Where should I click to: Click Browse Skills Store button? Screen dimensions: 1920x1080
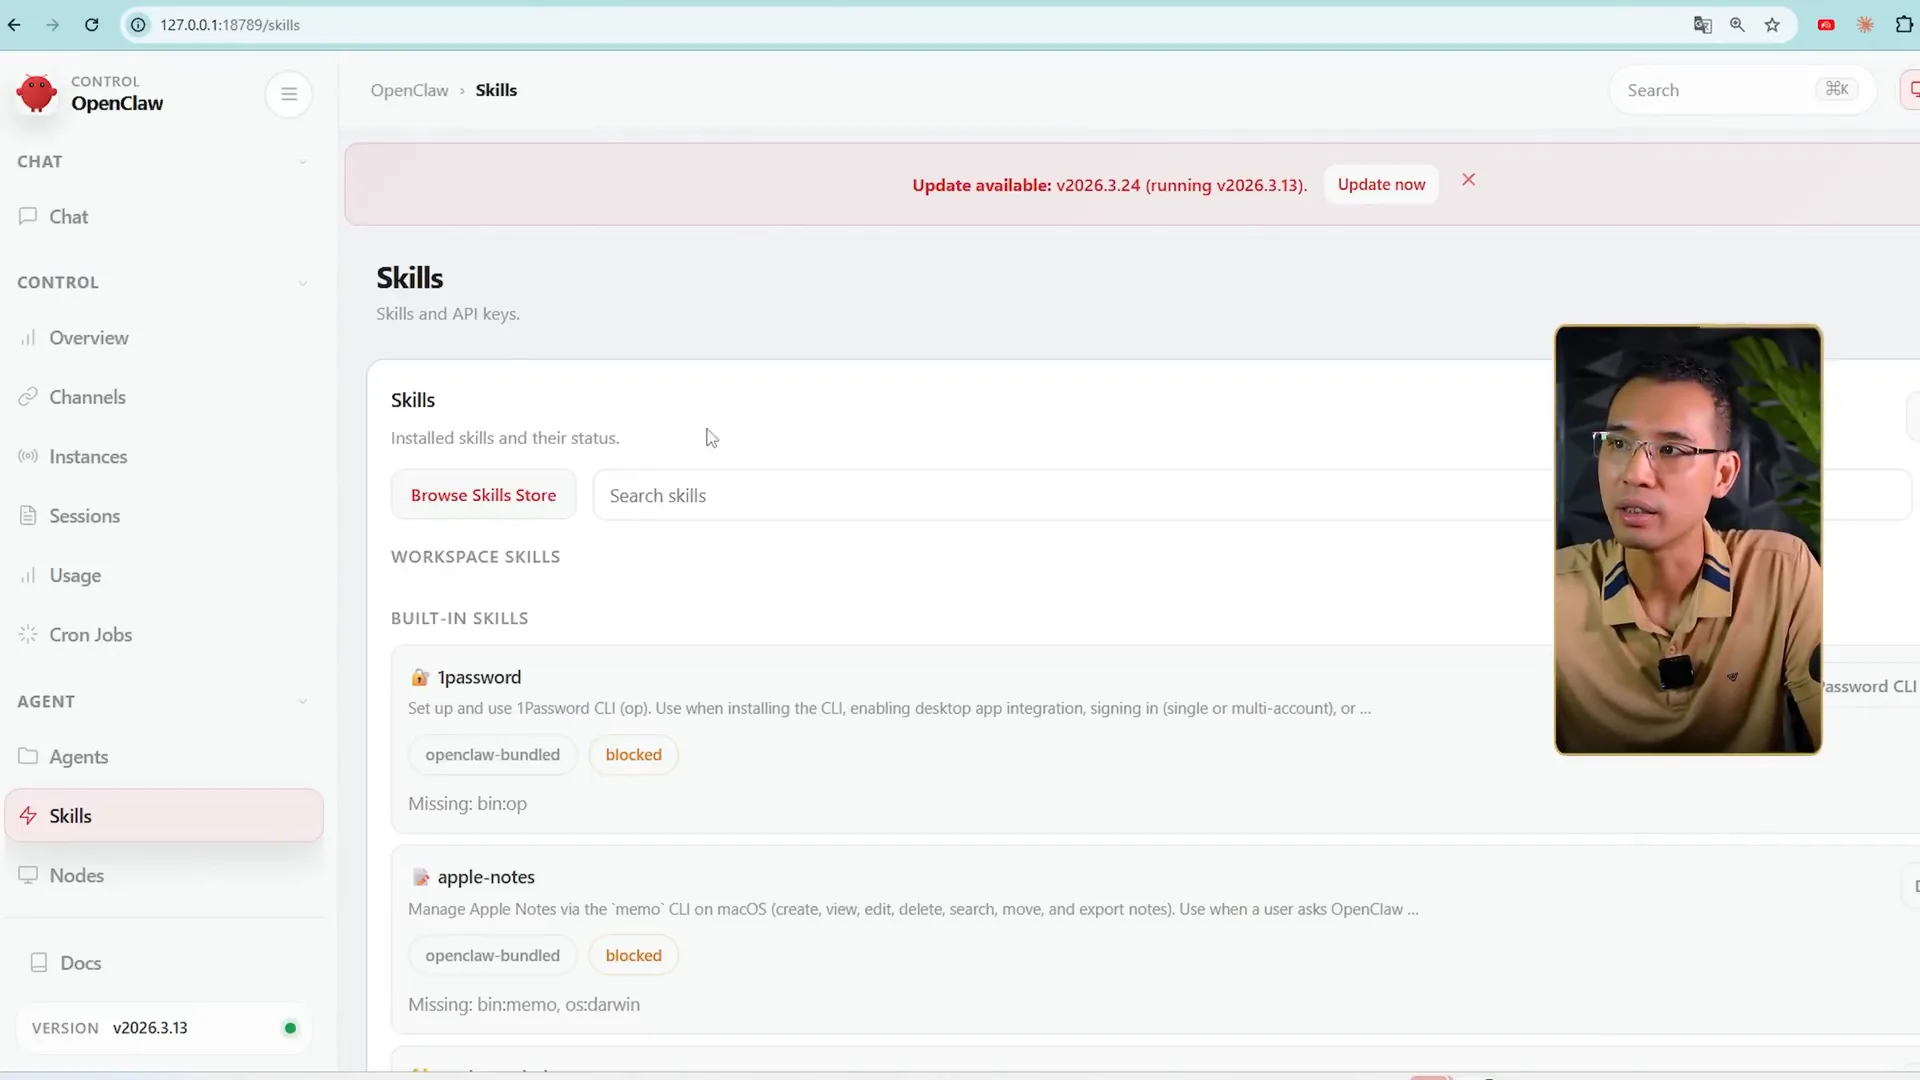coord(483,495)
